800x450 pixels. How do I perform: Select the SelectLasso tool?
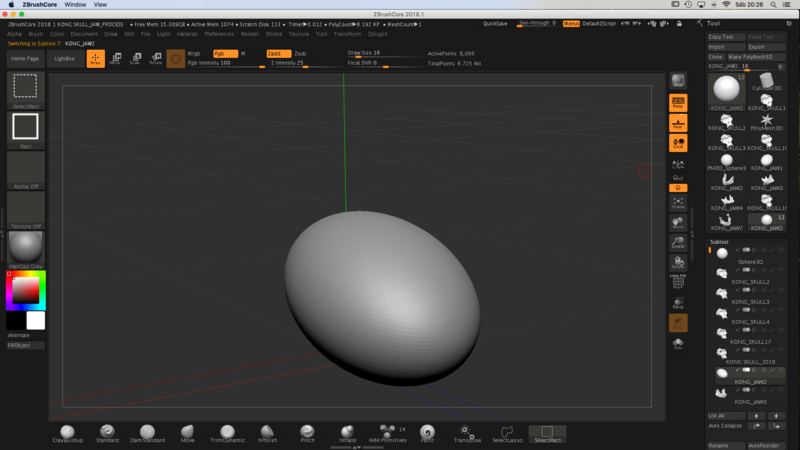pos(506,432)
